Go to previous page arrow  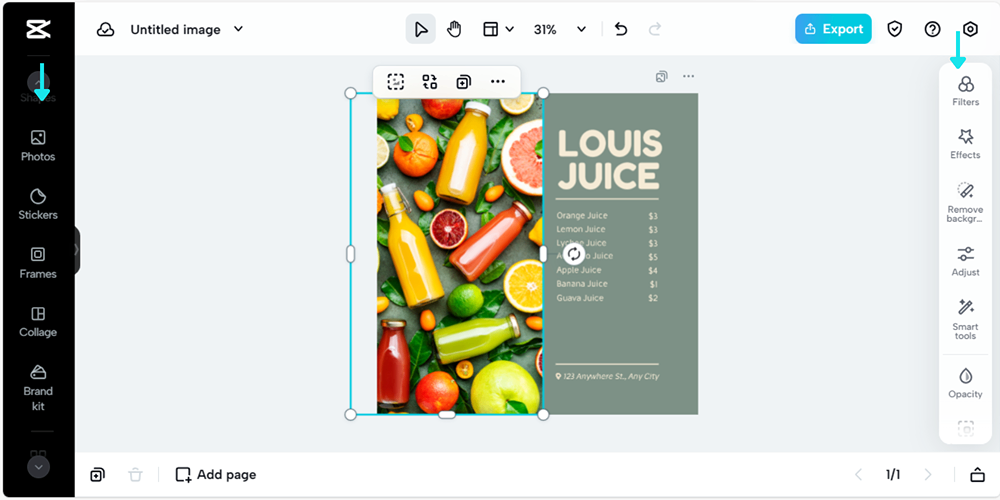[x=858, y=474]
